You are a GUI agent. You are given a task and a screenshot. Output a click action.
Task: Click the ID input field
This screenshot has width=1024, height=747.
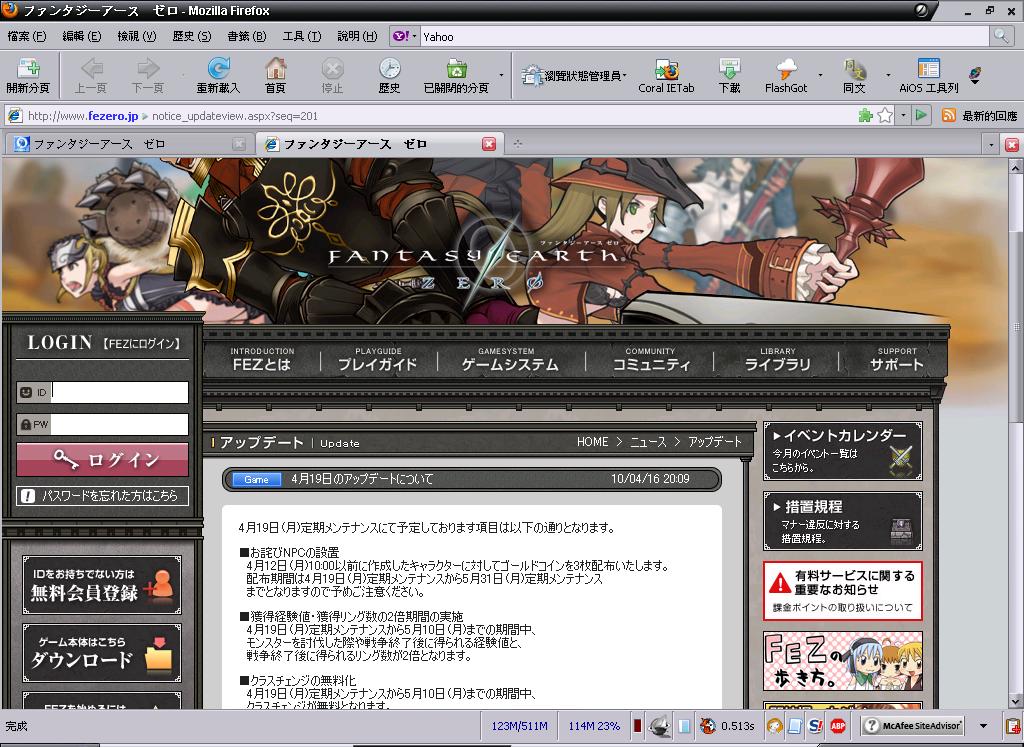[119, 393]
